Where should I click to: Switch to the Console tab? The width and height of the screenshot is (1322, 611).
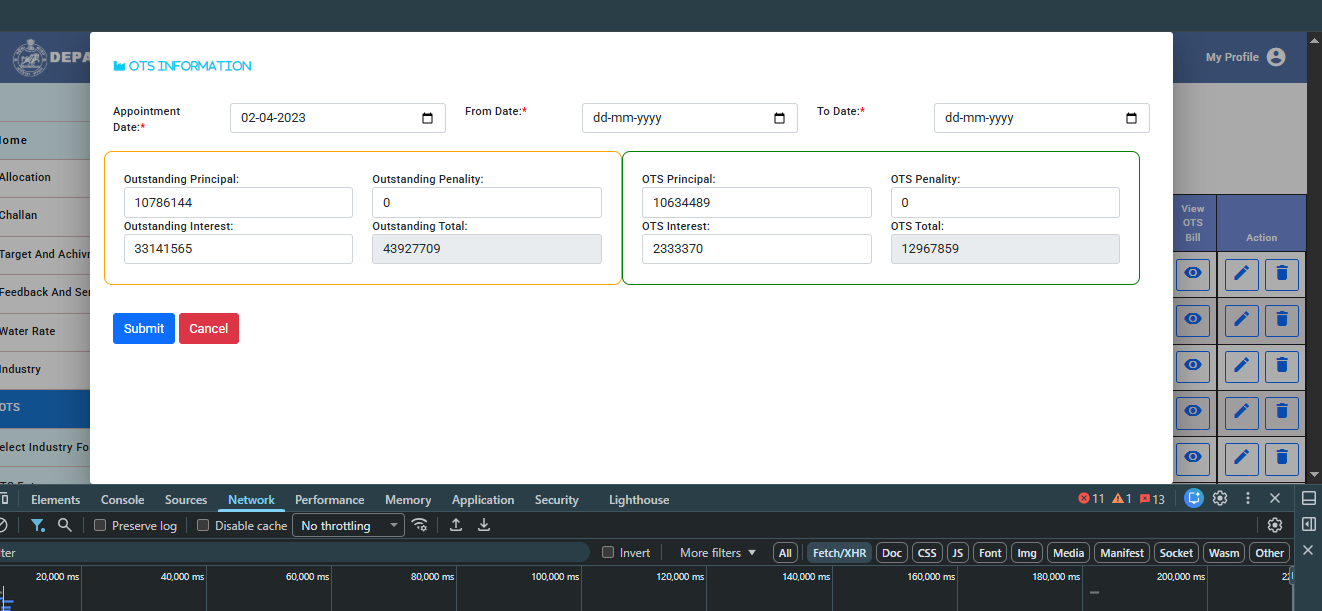[x=123, y=500]
